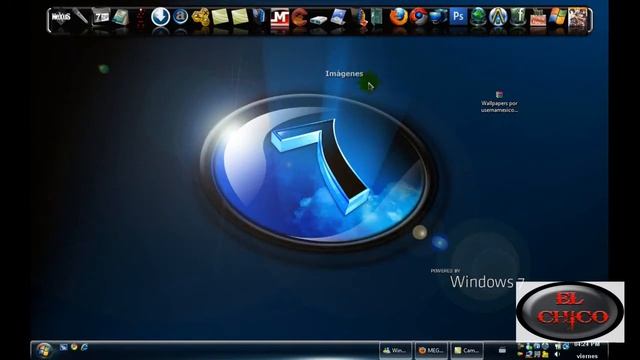This screenshot has height=360, width=640.
Task: Launch Google Chrome from the dock
Action: click(418, 17)
